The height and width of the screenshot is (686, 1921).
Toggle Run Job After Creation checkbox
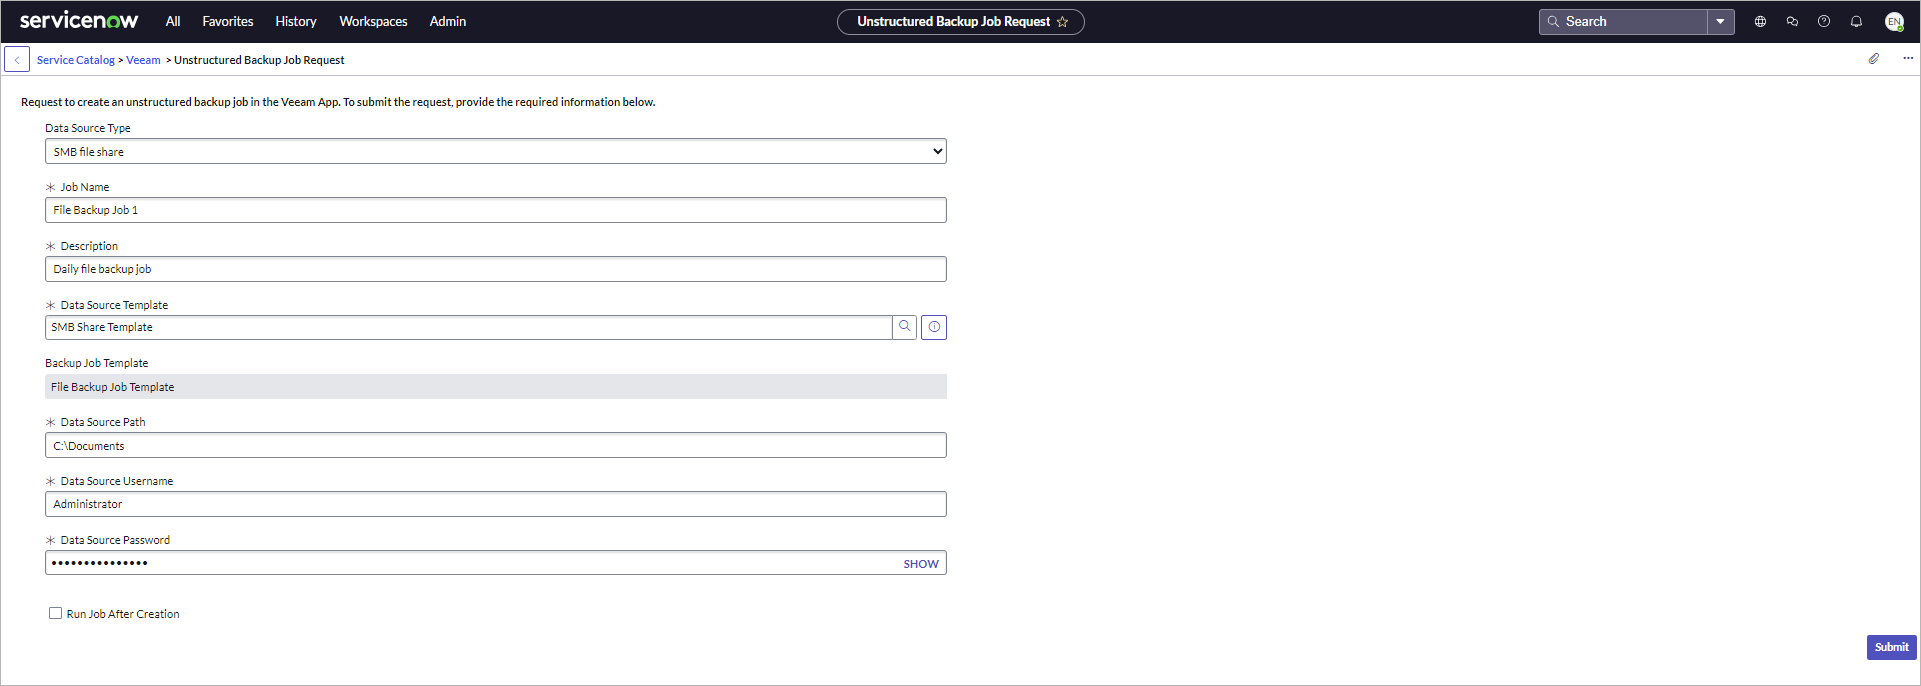(55, 613)
